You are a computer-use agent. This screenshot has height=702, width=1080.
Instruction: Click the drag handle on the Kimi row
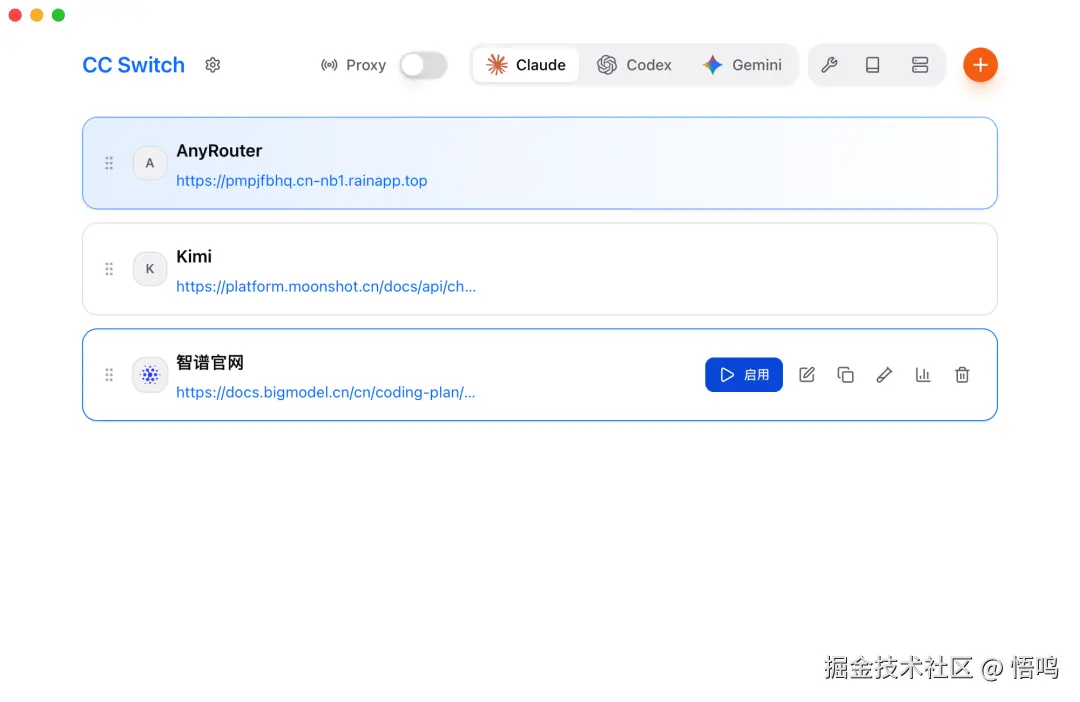pyautogui.click(x=108, y=268)
